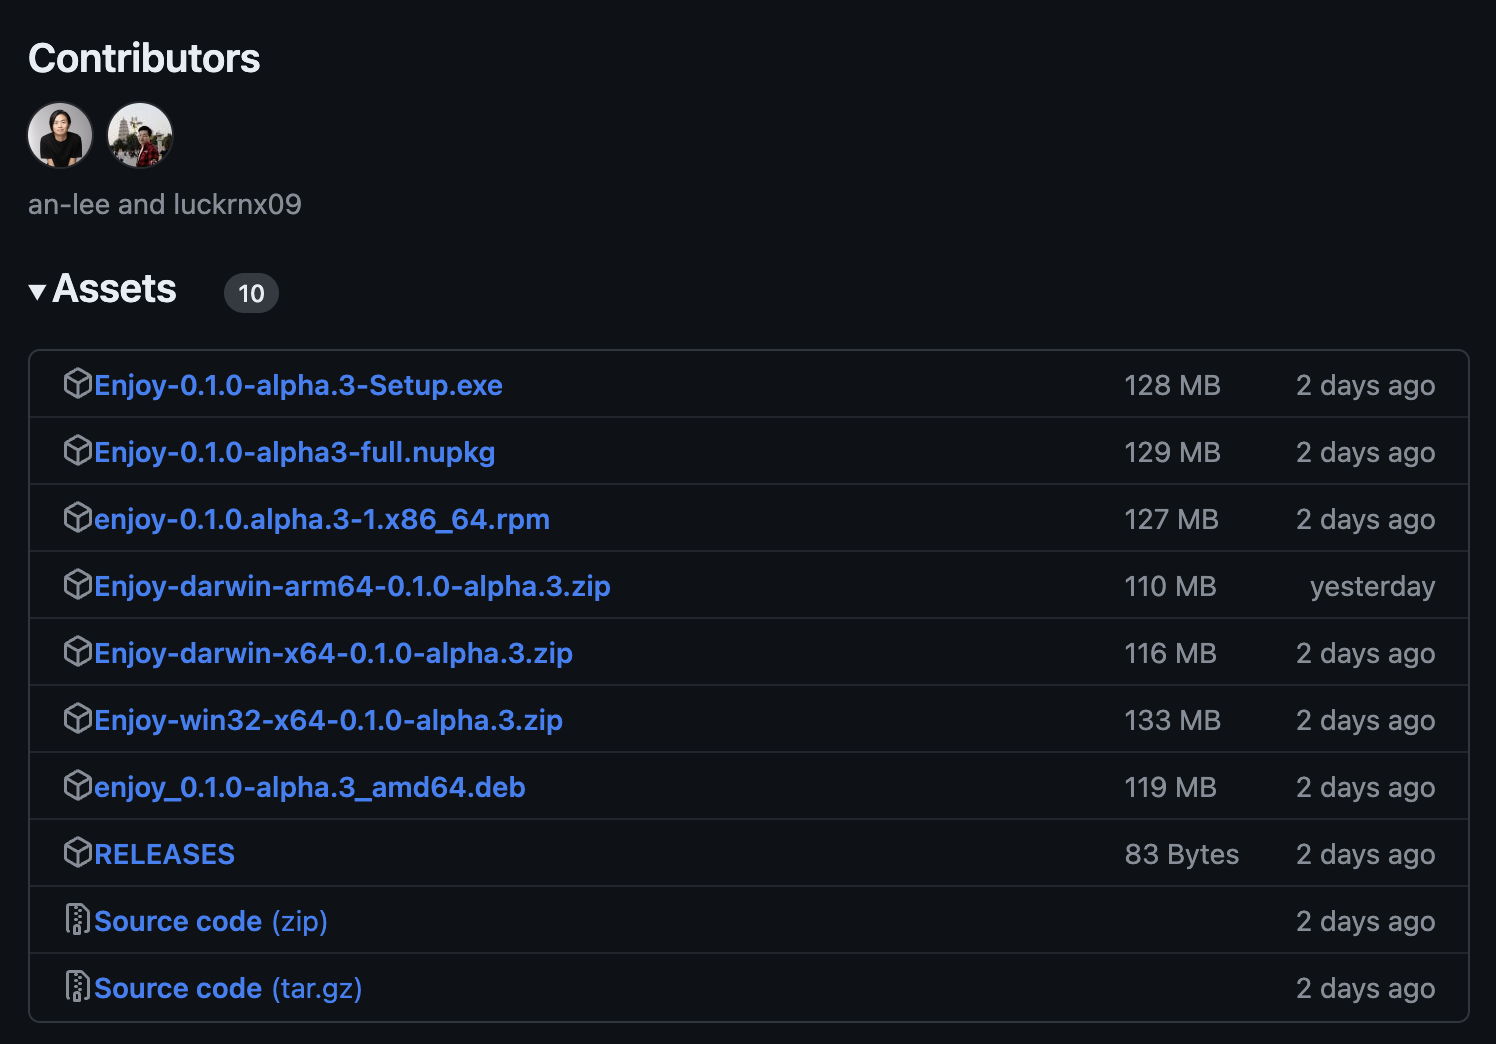The width and height of the screenshot is (1496, 1044).
Task: Click package icon next to RELEASES file
Action: pyautogui.click(x=77, y=853)
